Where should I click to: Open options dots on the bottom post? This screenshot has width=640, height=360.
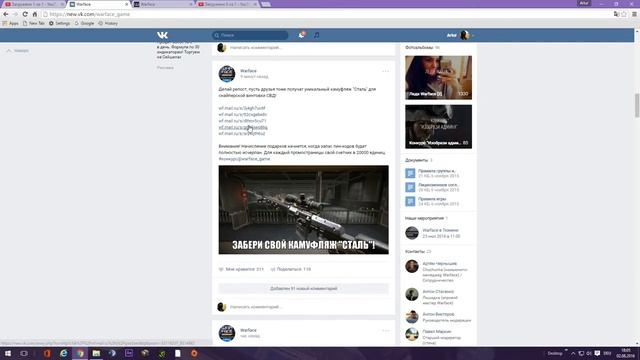(x=385, y=331)
